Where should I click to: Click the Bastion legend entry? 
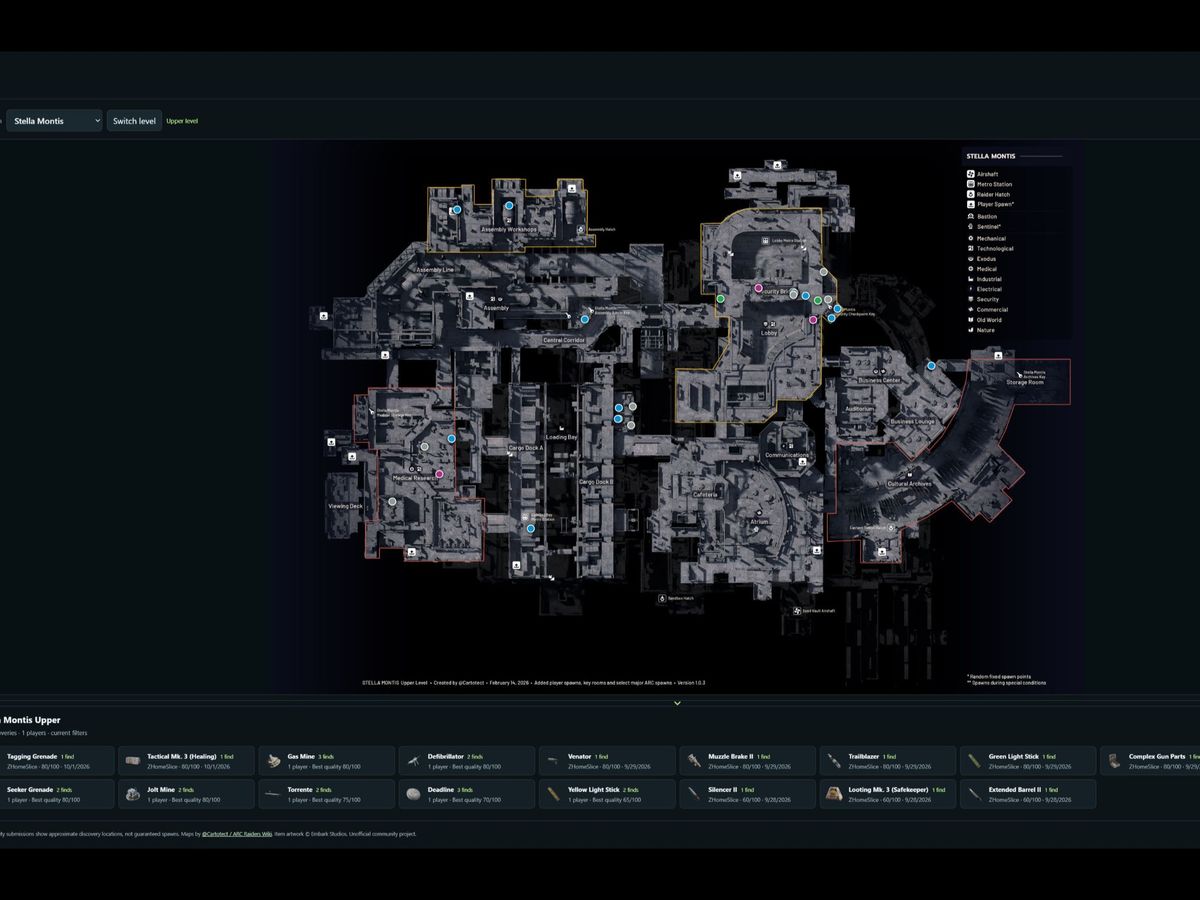pos(981,216)
